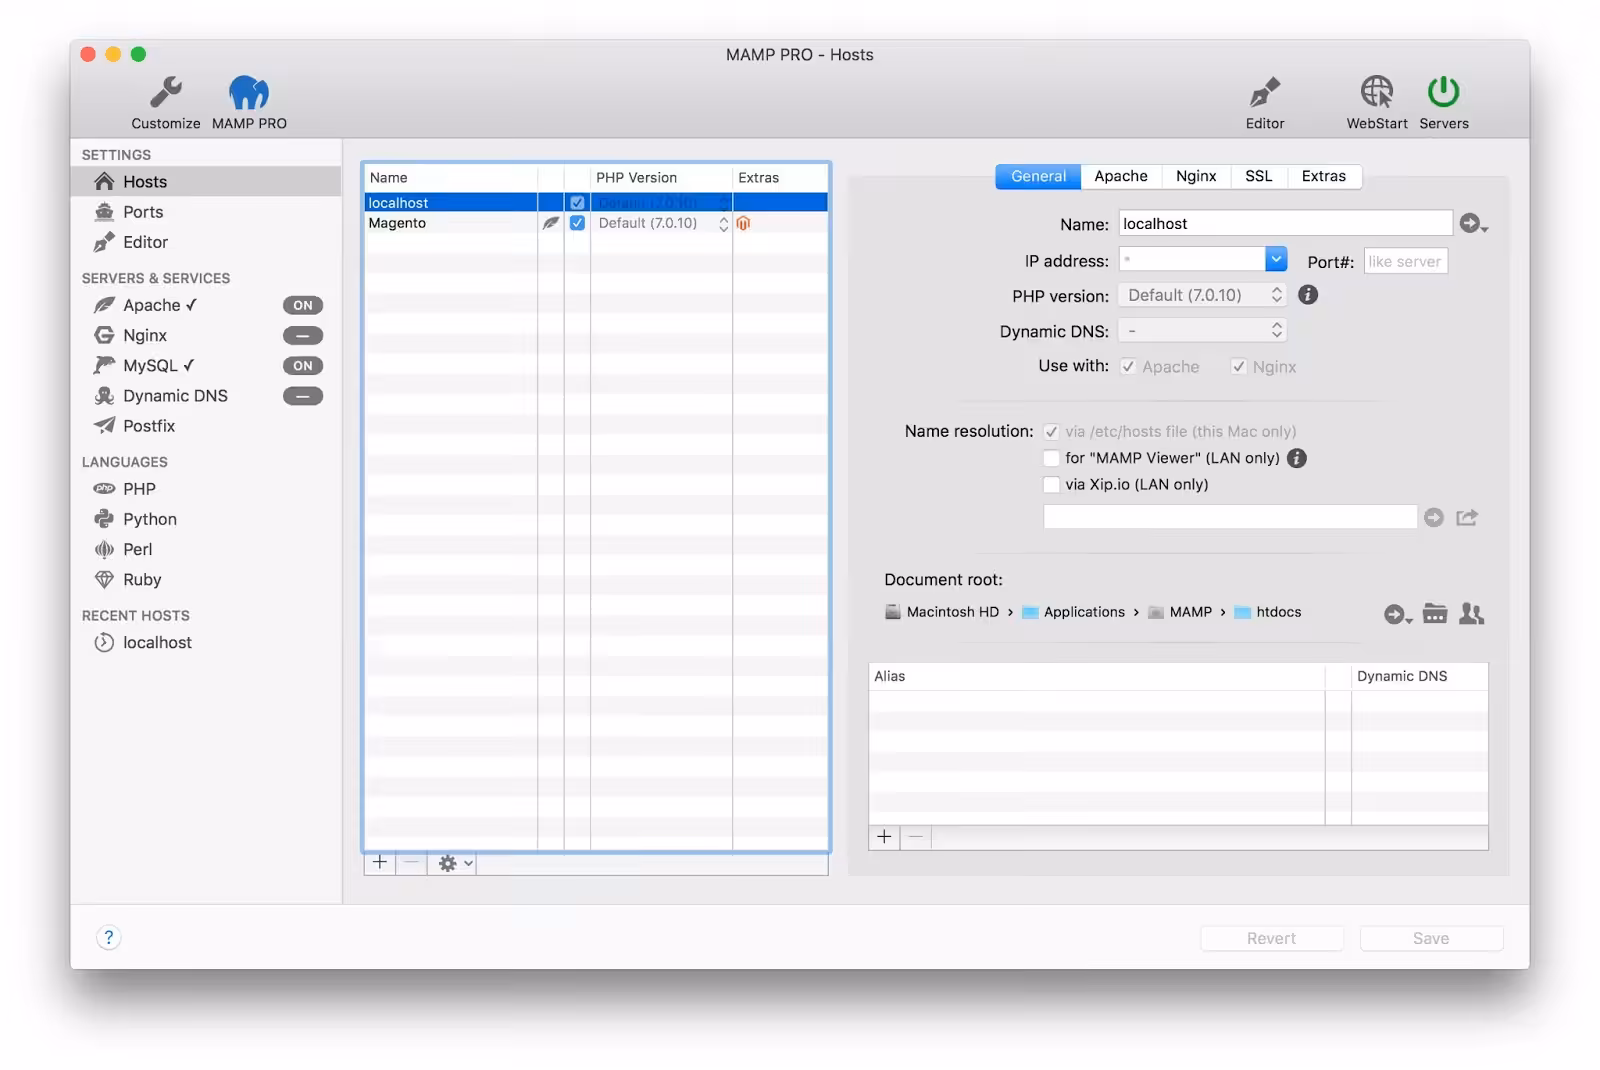Toggle the Magento host enabled checkbox
The width and height of the screenshot is (1600, 1070).
577,223
